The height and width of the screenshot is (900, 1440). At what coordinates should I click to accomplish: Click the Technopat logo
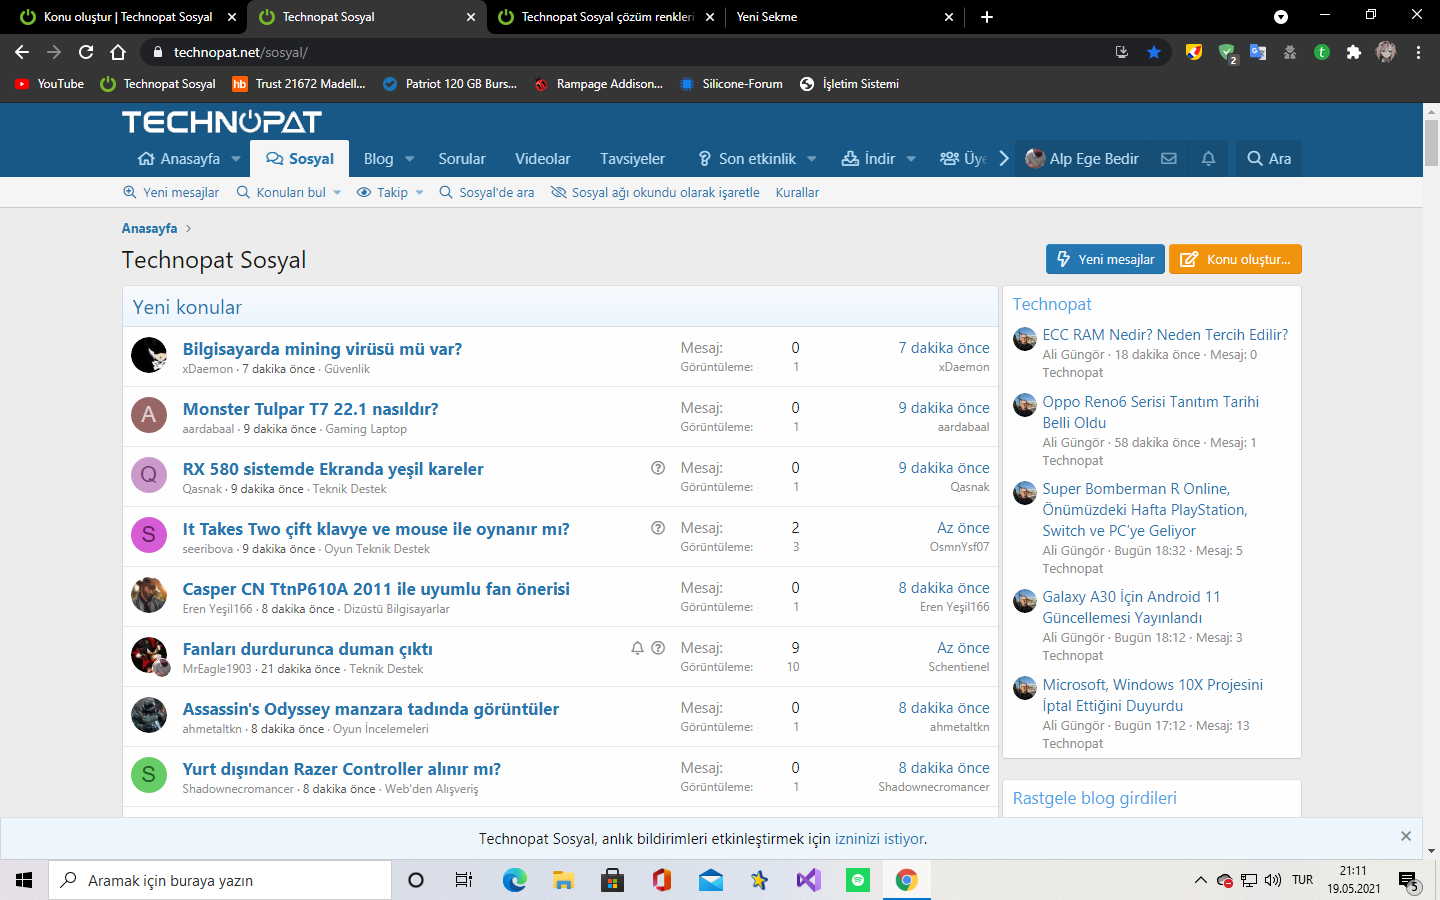click(222, 122)
